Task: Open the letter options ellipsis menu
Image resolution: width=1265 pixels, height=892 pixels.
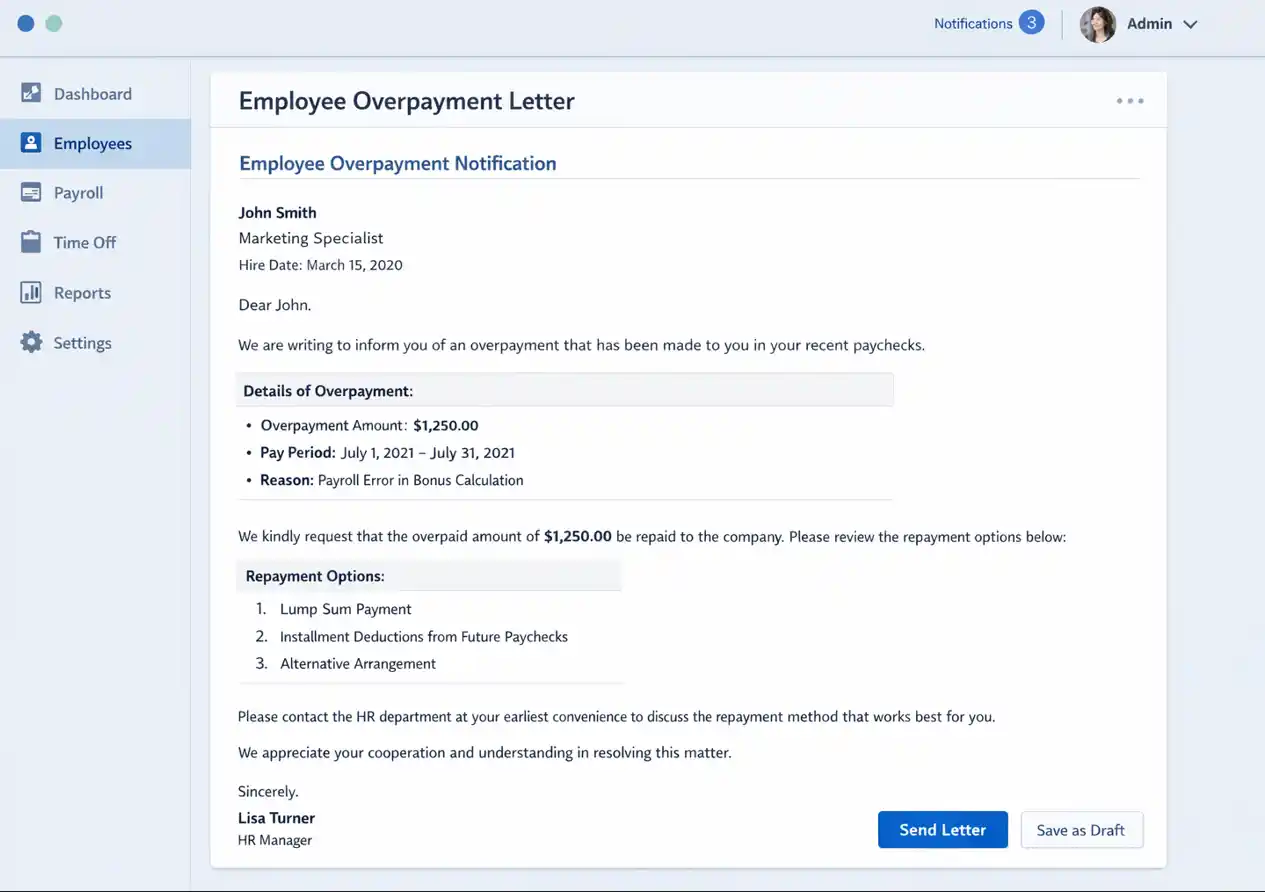Action: pos(1129,100)
